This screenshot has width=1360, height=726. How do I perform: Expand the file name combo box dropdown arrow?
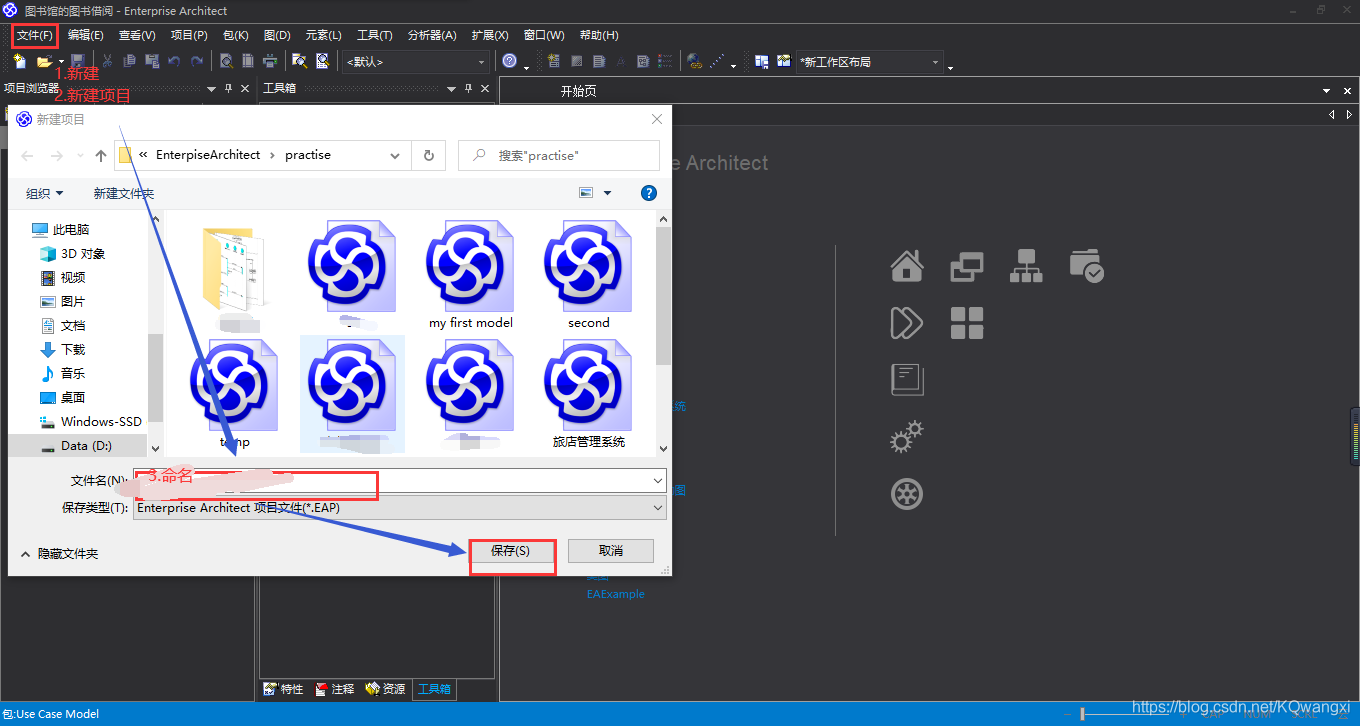tap(657, 481)
